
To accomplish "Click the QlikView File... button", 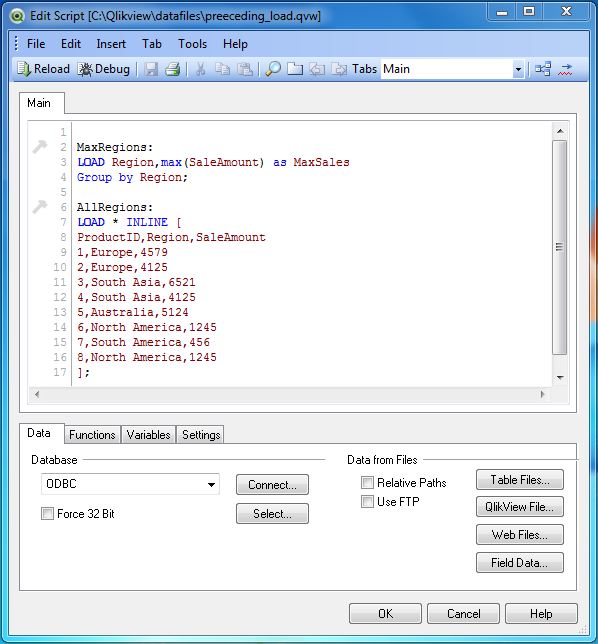I will (520, 507).
